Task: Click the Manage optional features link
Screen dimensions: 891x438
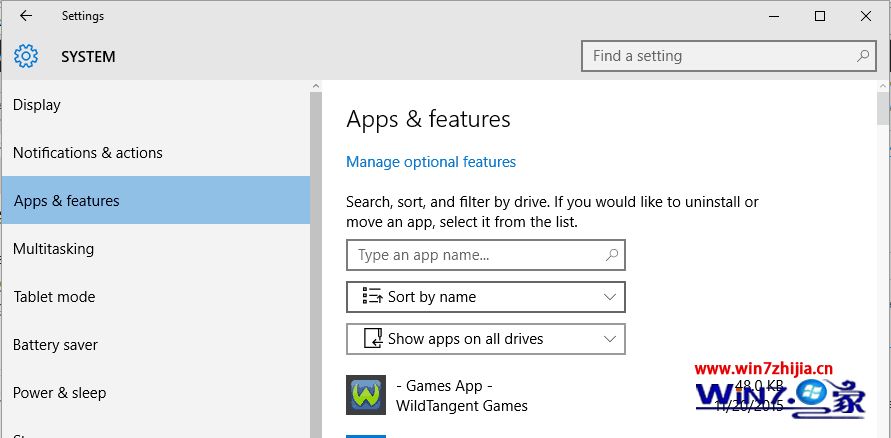Action: point(431,162)
